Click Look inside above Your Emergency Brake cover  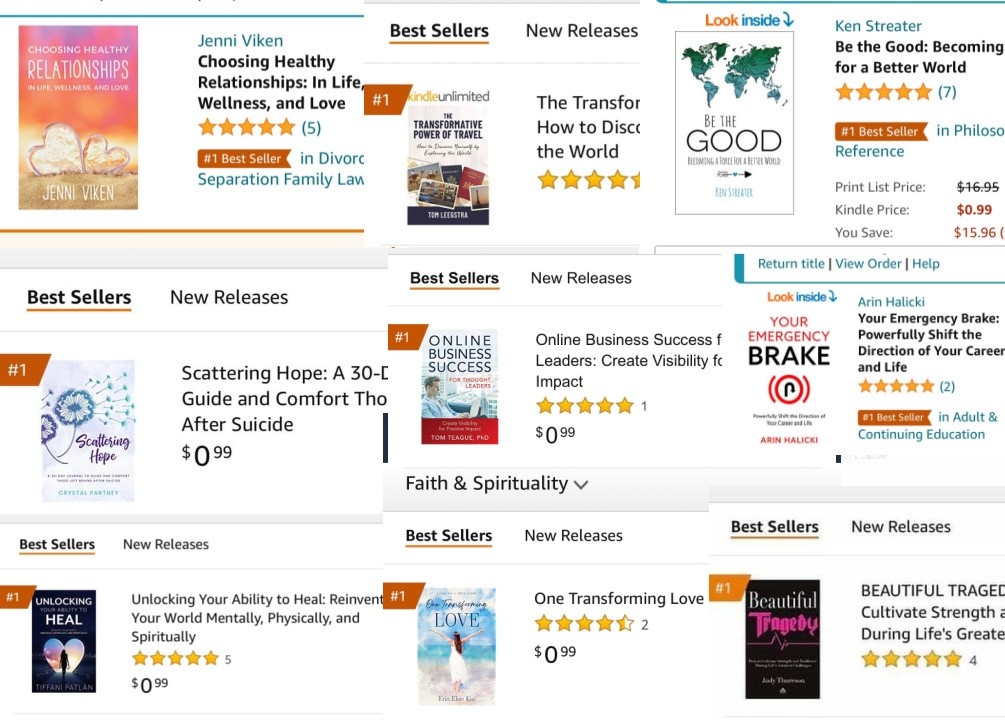[802, 296]
